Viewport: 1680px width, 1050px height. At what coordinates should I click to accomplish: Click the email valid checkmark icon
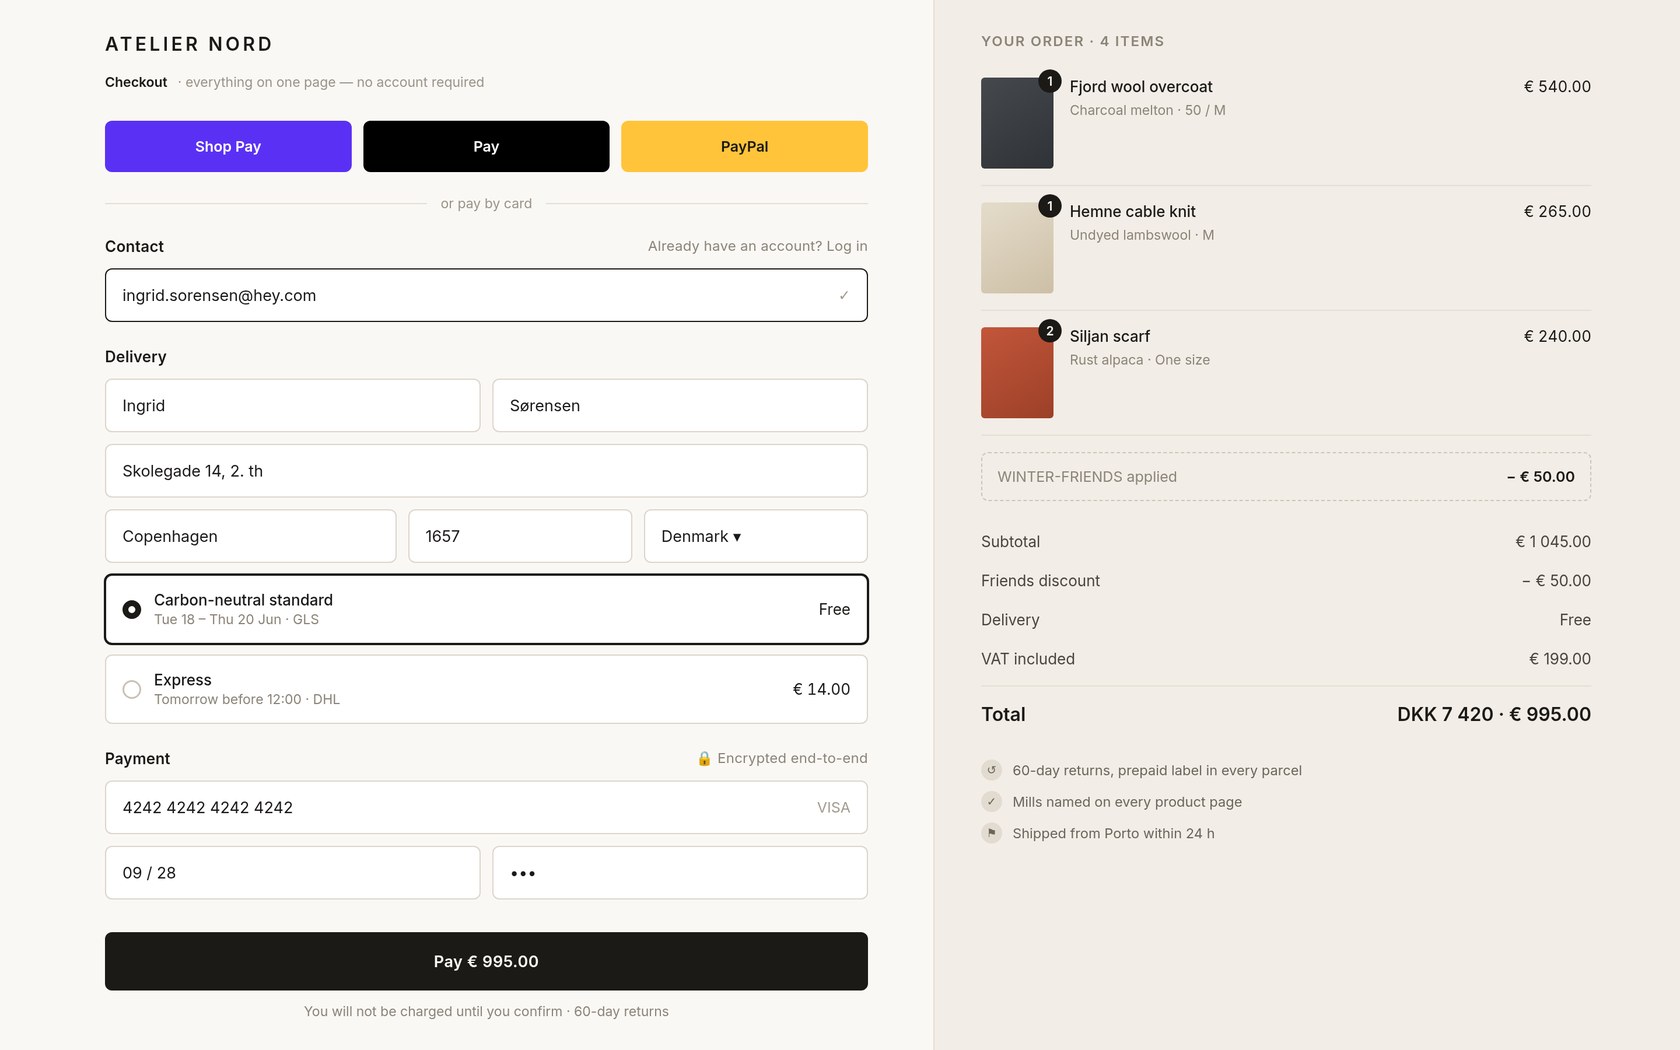click(844, 295)
